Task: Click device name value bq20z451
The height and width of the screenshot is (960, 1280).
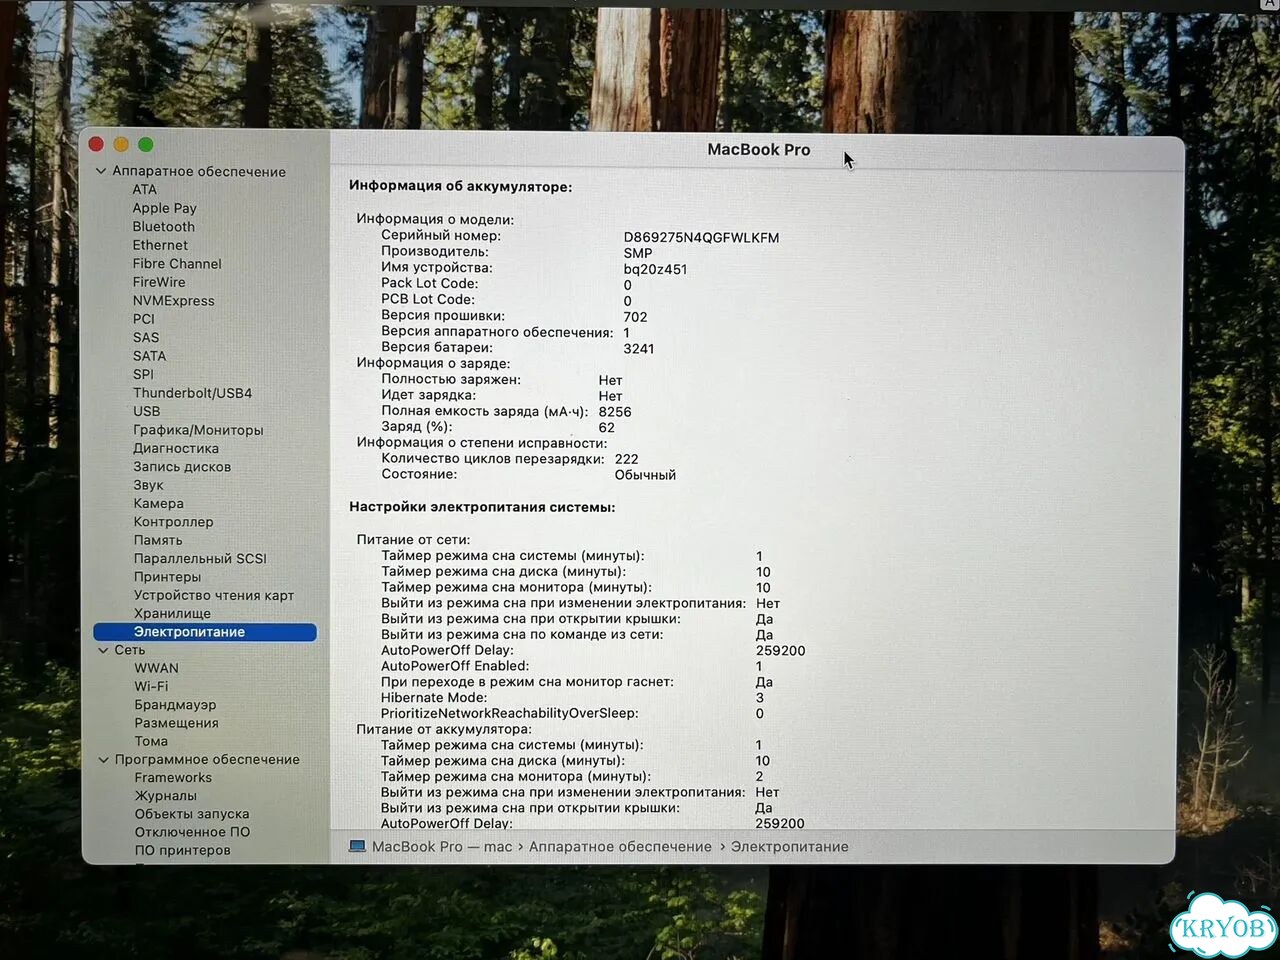Action: [655, 270]
